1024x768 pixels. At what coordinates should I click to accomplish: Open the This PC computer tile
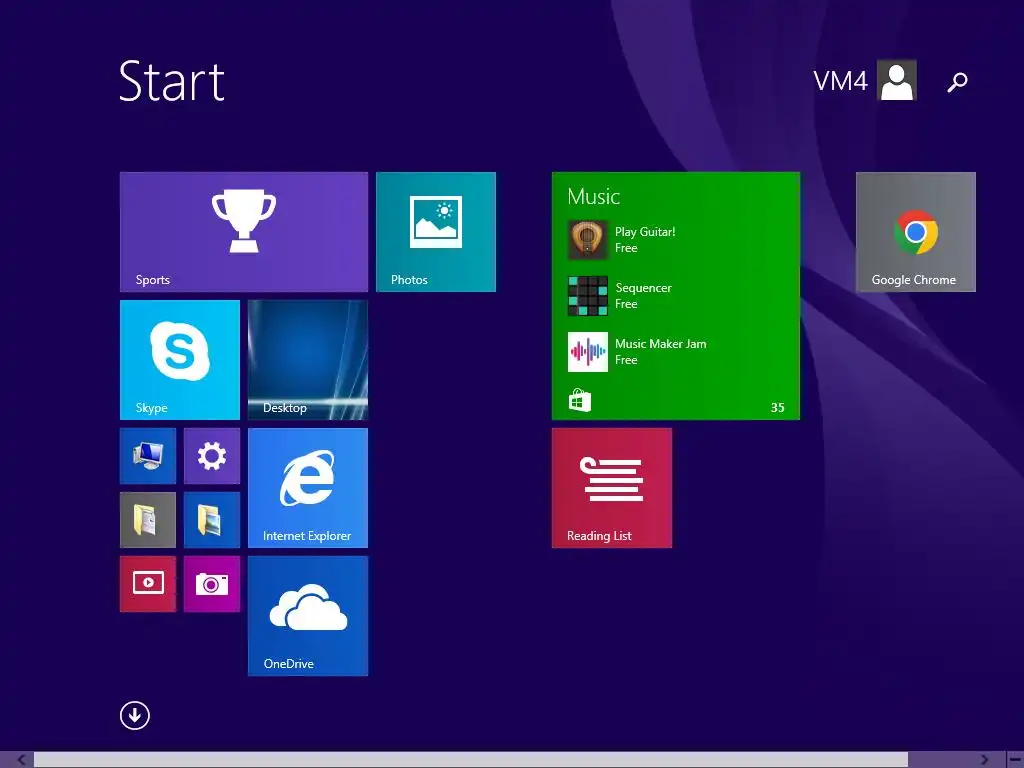[148, 456]
